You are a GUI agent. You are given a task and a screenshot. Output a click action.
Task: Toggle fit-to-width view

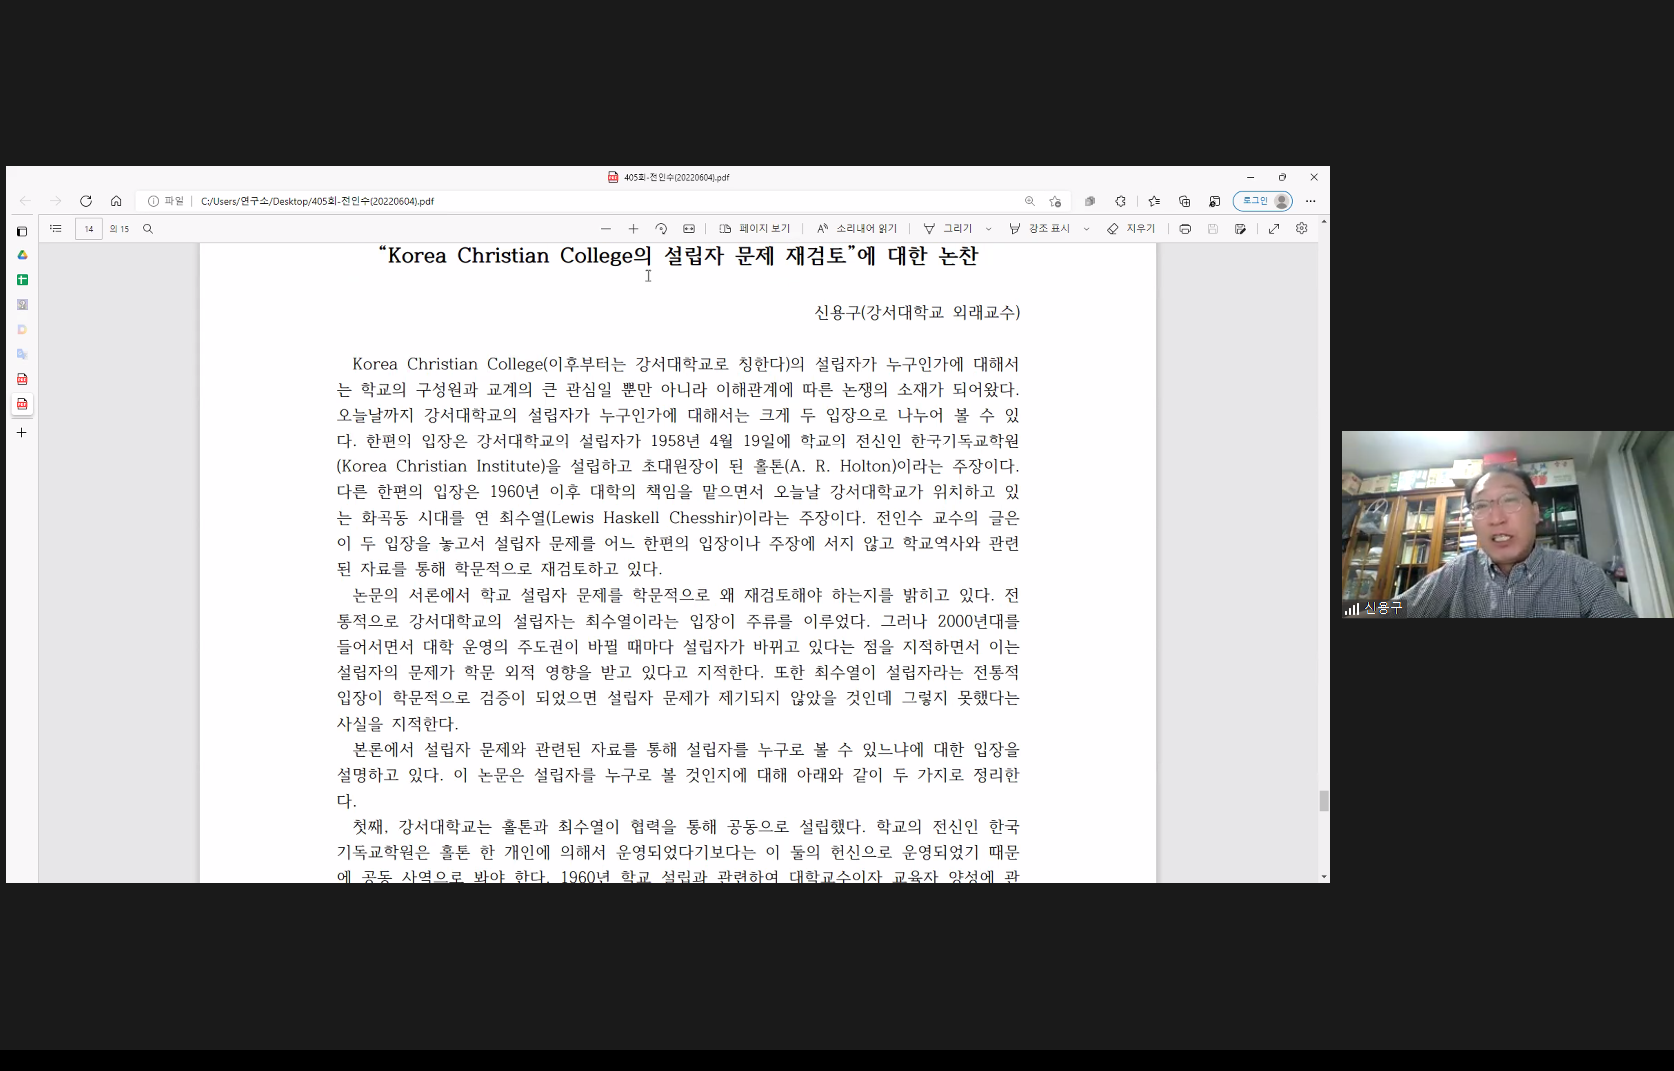click(x=689, y=229)
